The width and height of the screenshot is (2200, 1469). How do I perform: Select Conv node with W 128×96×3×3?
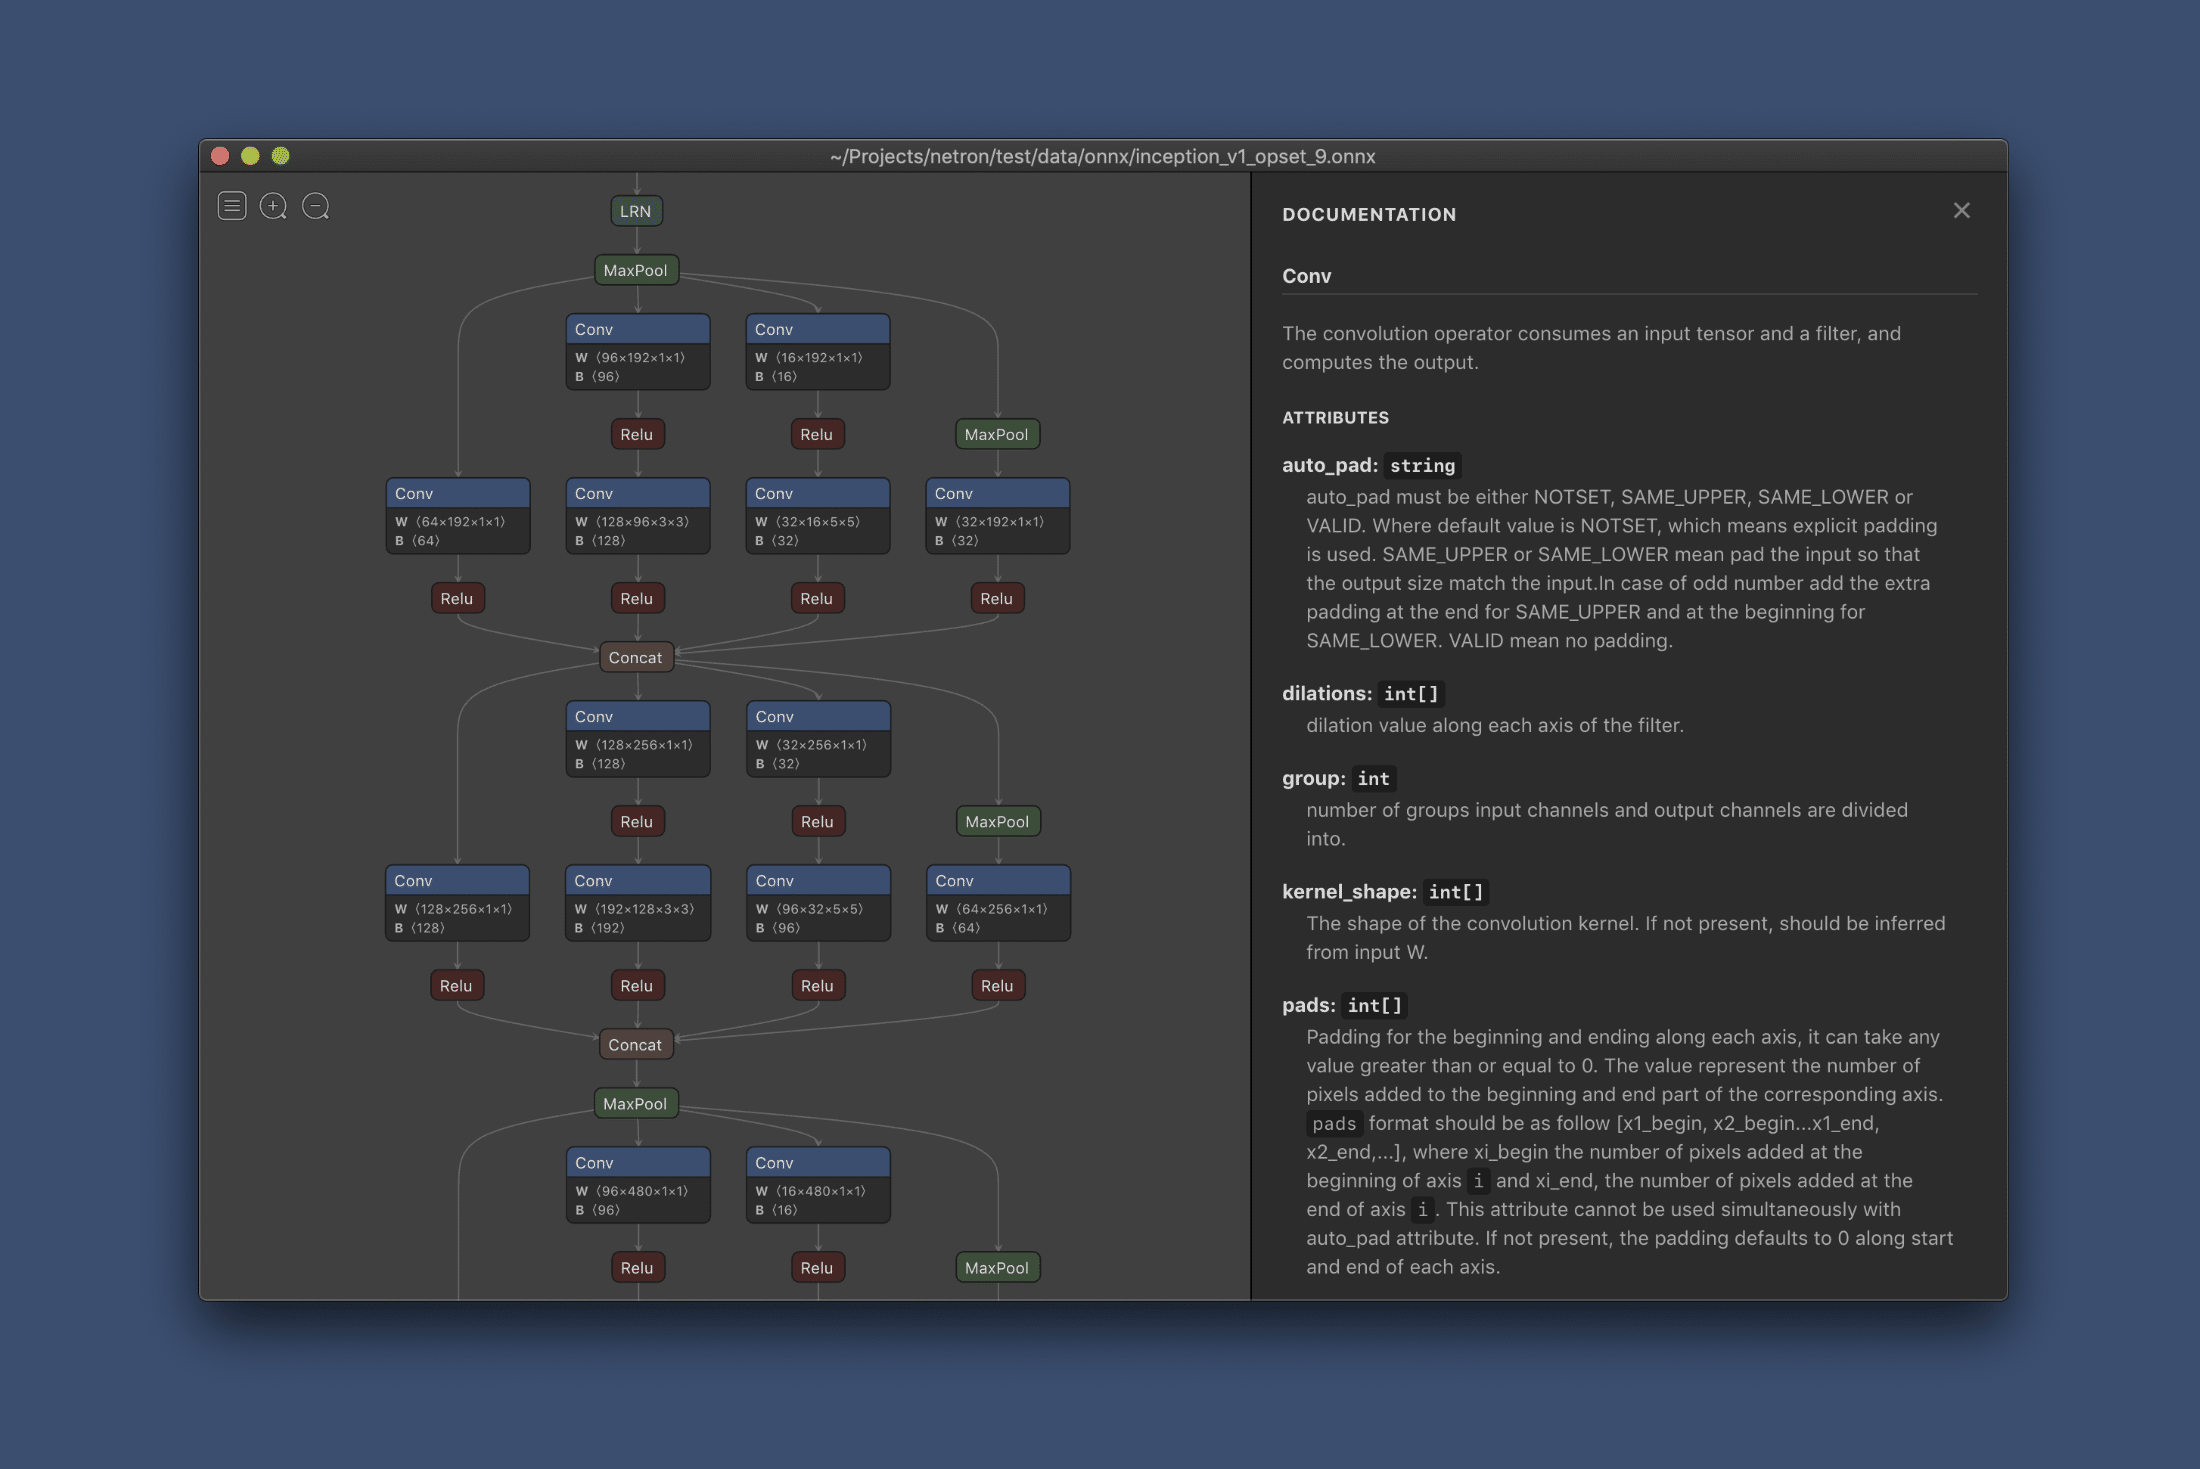pyautogui.click(x=638, y=516)
